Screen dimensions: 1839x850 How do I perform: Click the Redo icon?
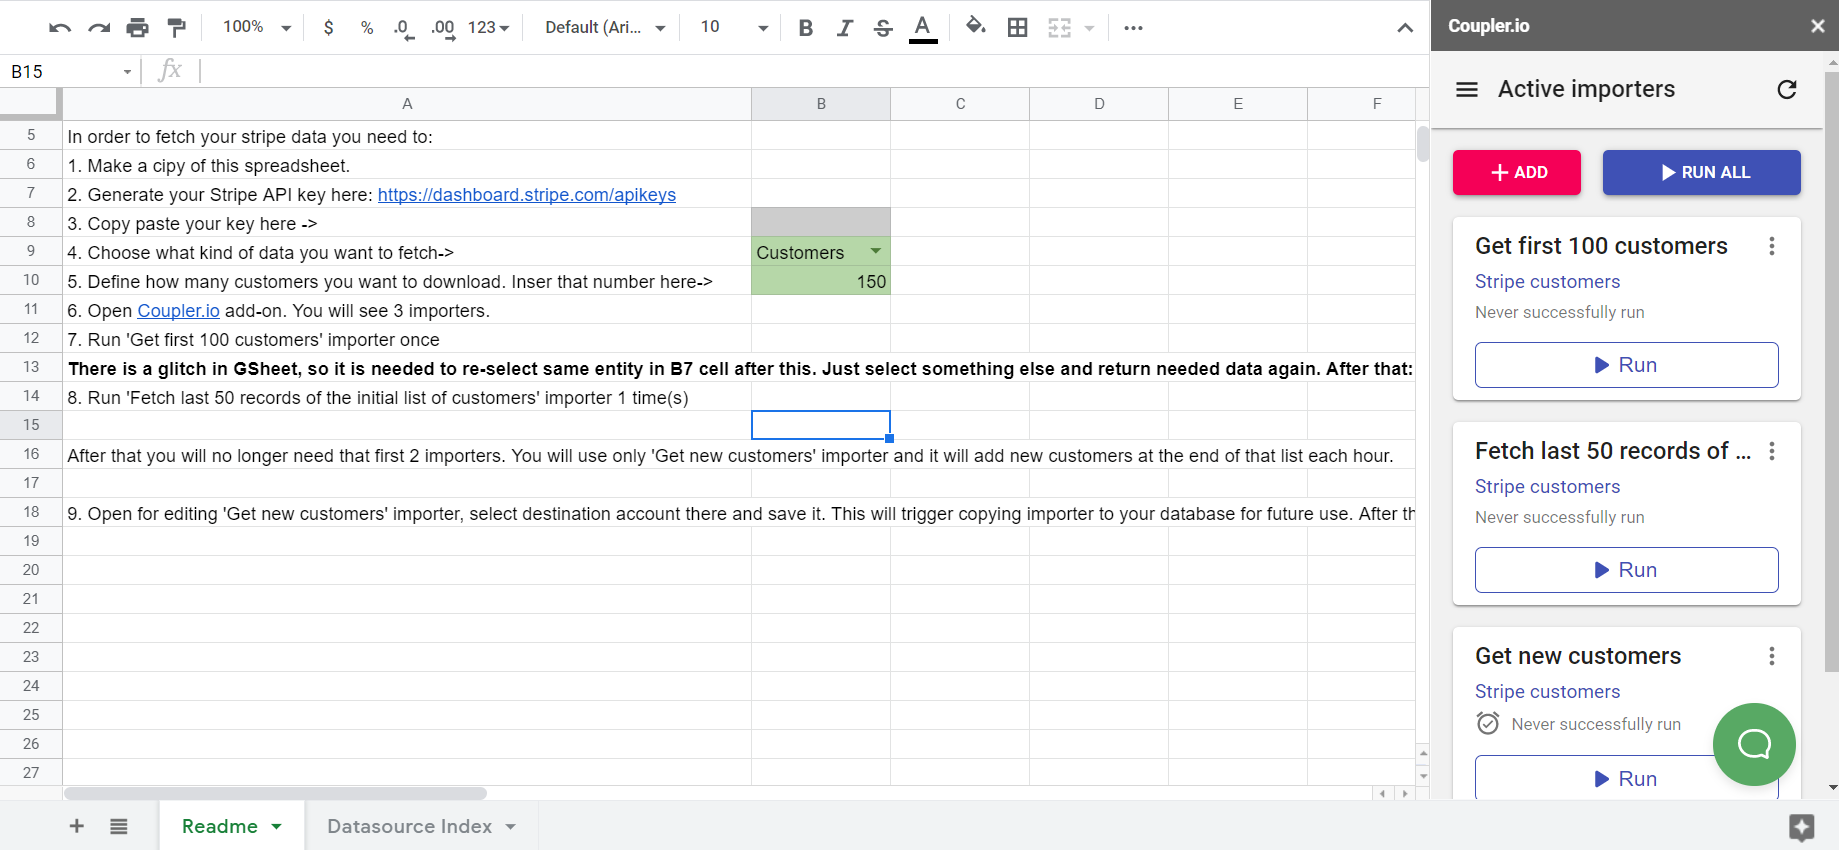point(99,28)
